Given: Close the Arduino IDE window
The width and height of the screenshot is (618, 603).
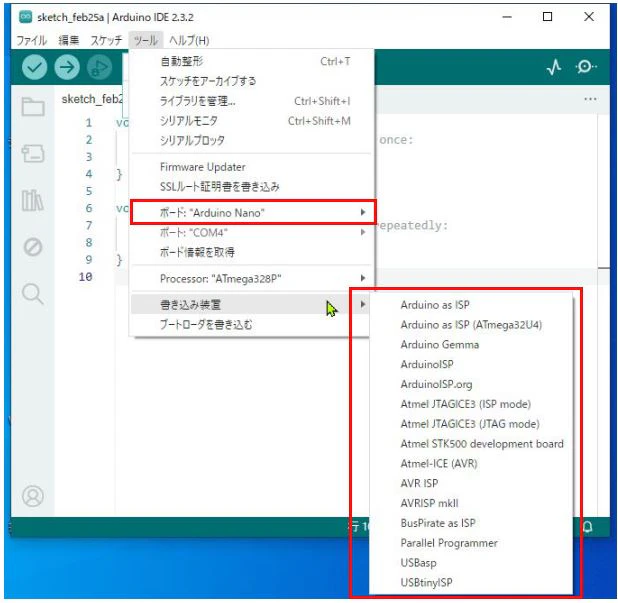Looking at the screenshot, I should 589,17.
